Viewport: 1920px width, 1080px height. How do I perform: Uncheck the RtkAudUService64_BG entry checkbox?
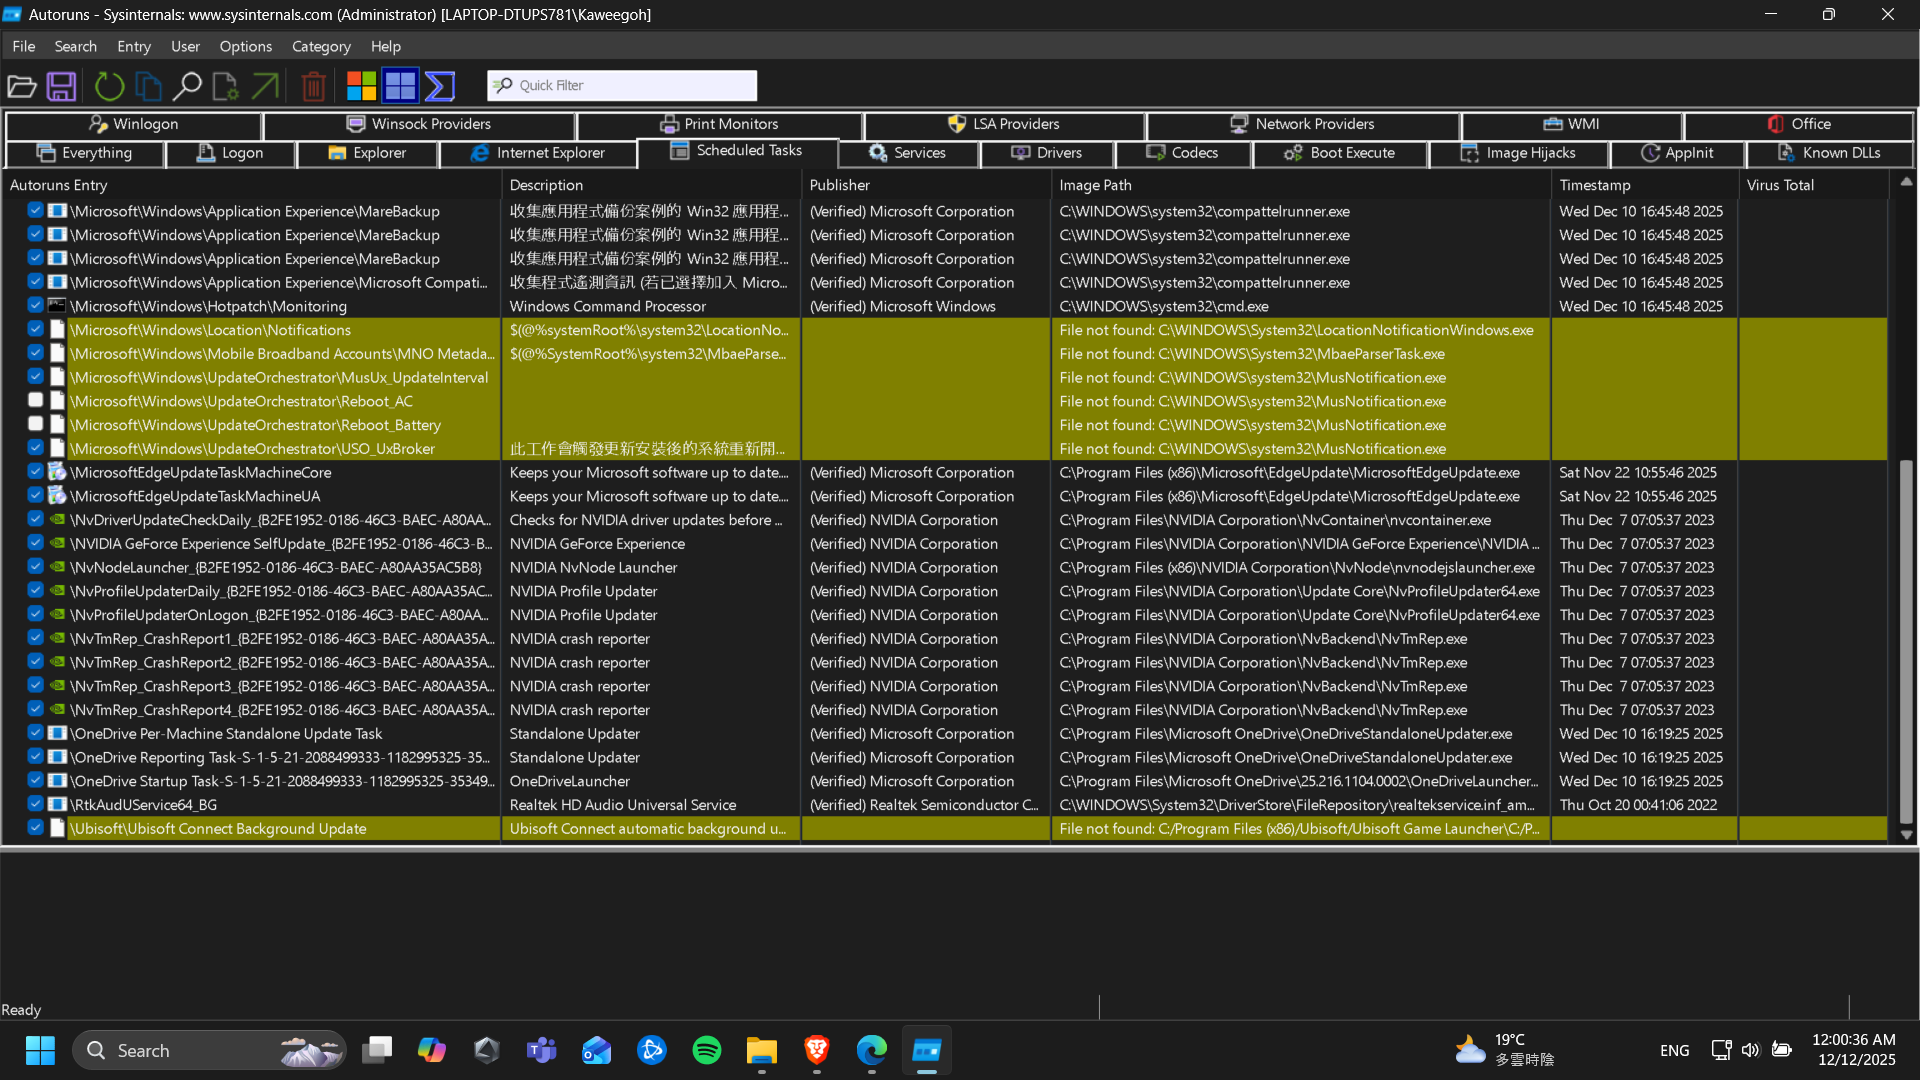click(35, 804)
